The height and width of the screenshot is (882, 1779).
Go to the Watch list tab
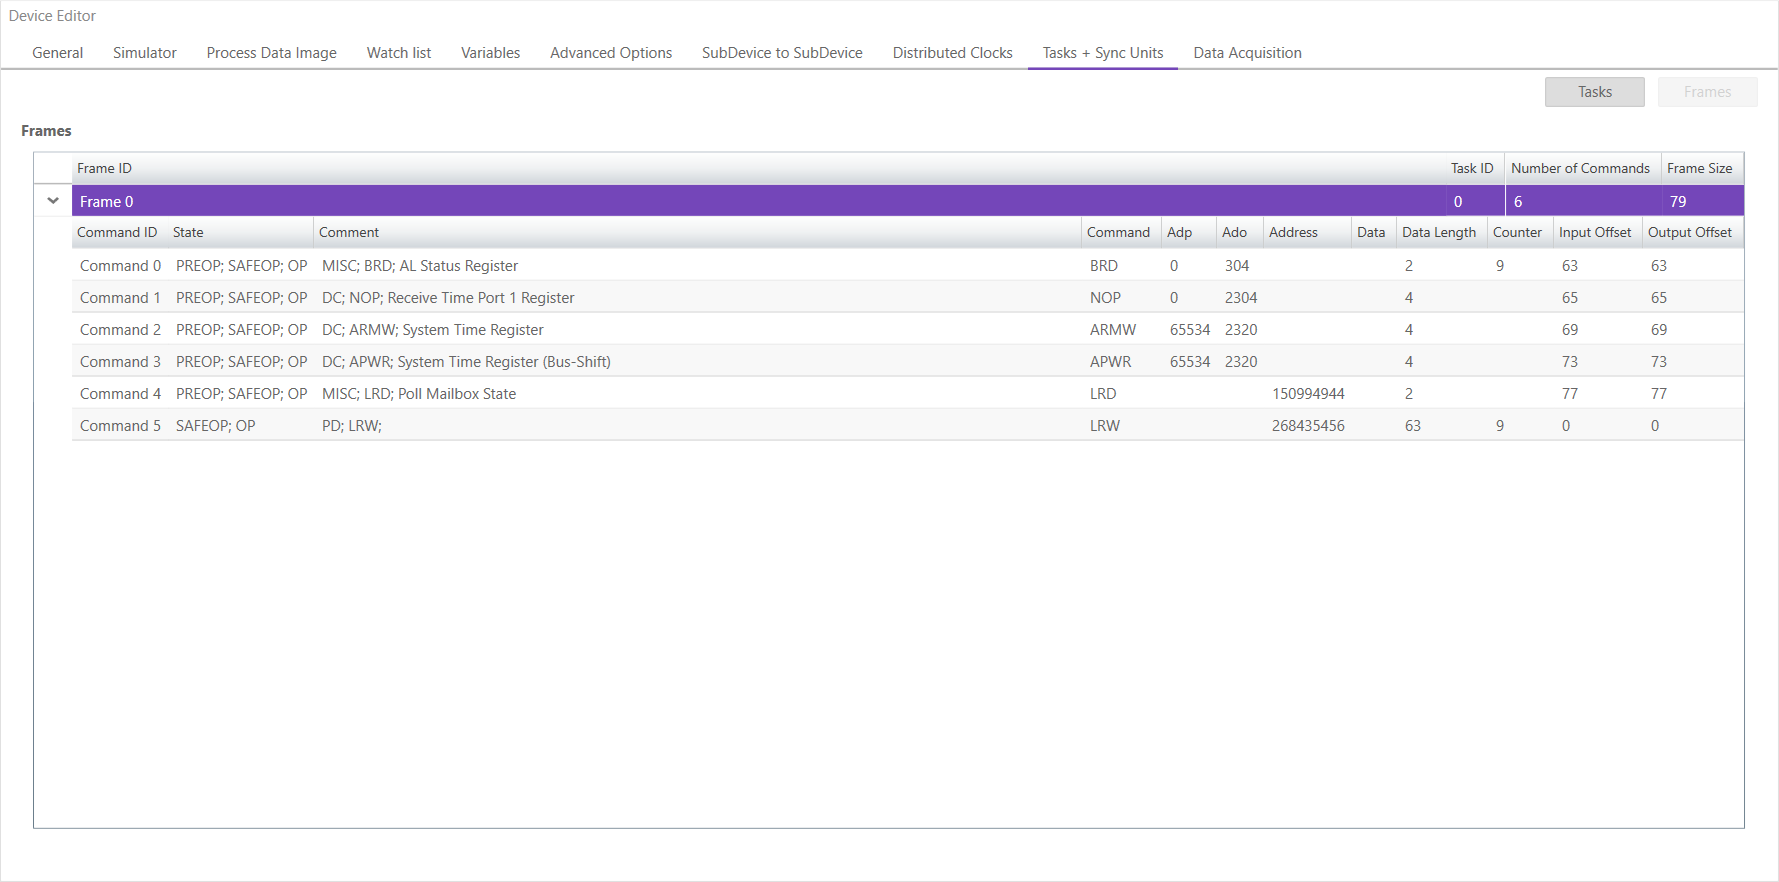click(398, 53)
